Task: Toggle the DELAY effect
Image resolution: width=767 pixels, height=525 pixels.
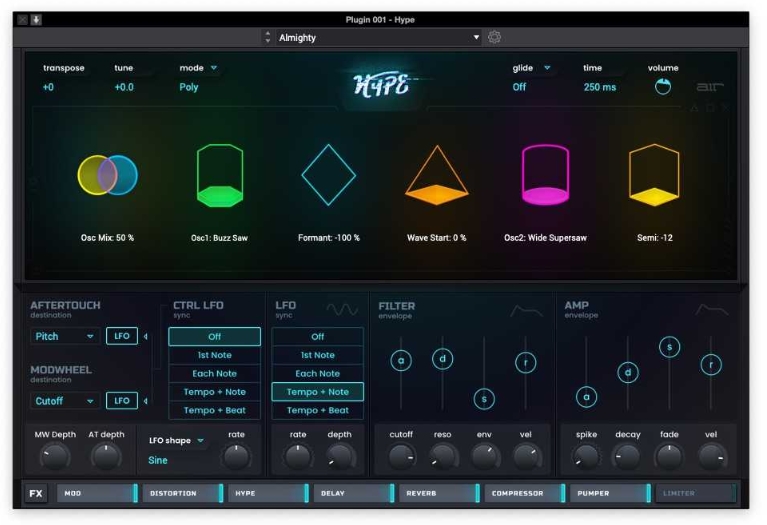Action: click(354, 493)
